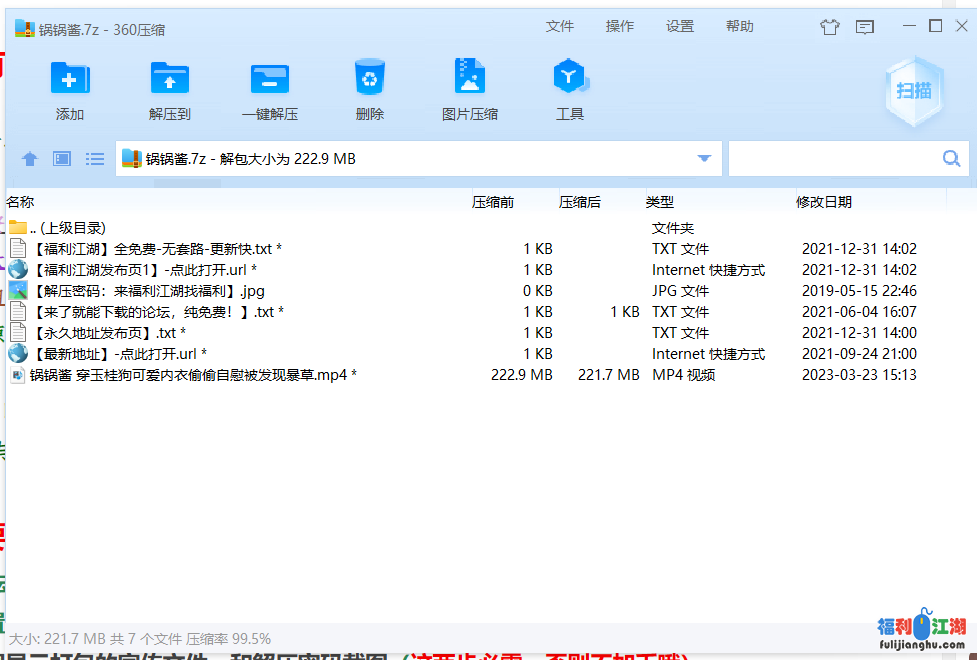Open the 文件 (File) menu
977x660 pixels.
[560, 27]
